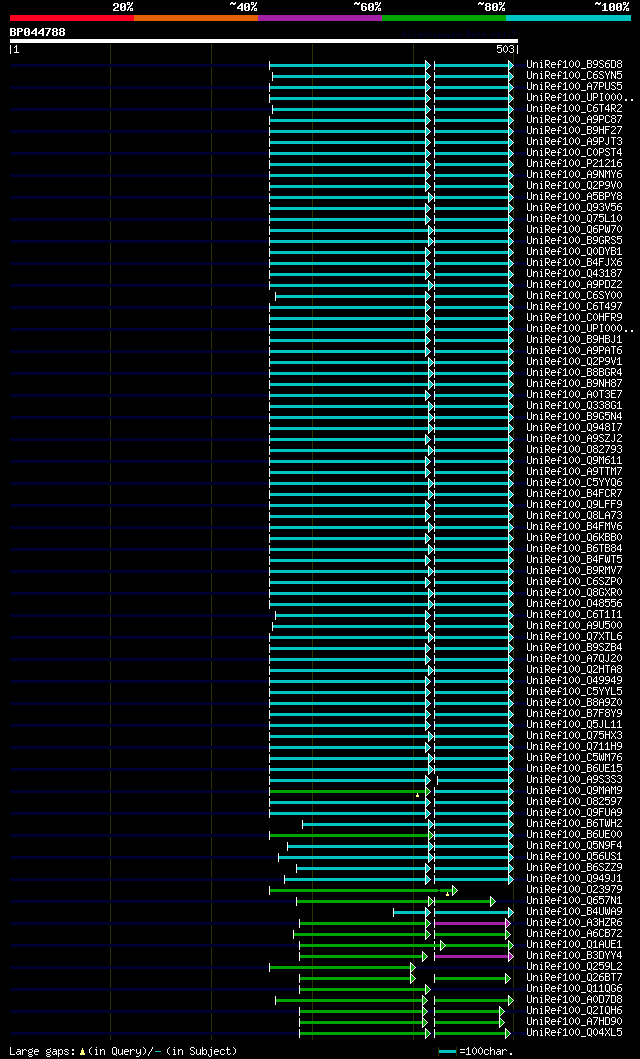Select hit label UniRef100_A6CB72

[575, 933]
